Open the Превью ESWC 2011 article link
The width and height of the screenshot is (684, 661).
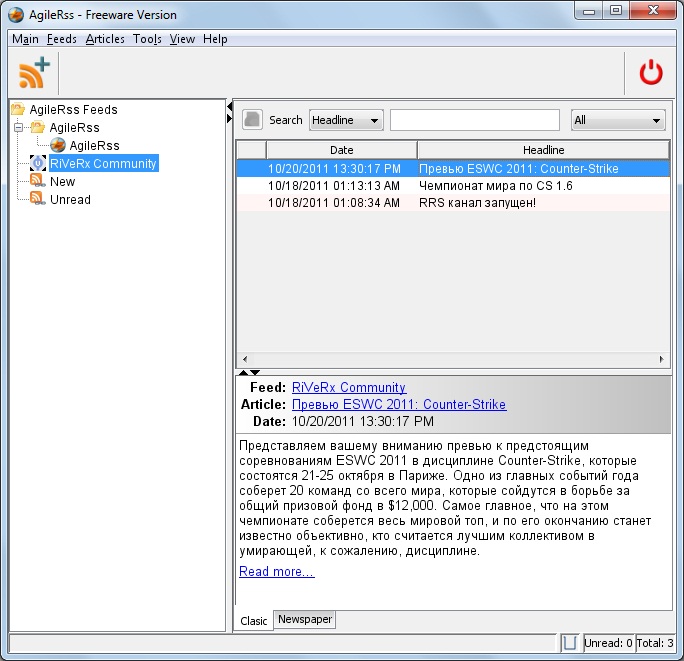399,404
